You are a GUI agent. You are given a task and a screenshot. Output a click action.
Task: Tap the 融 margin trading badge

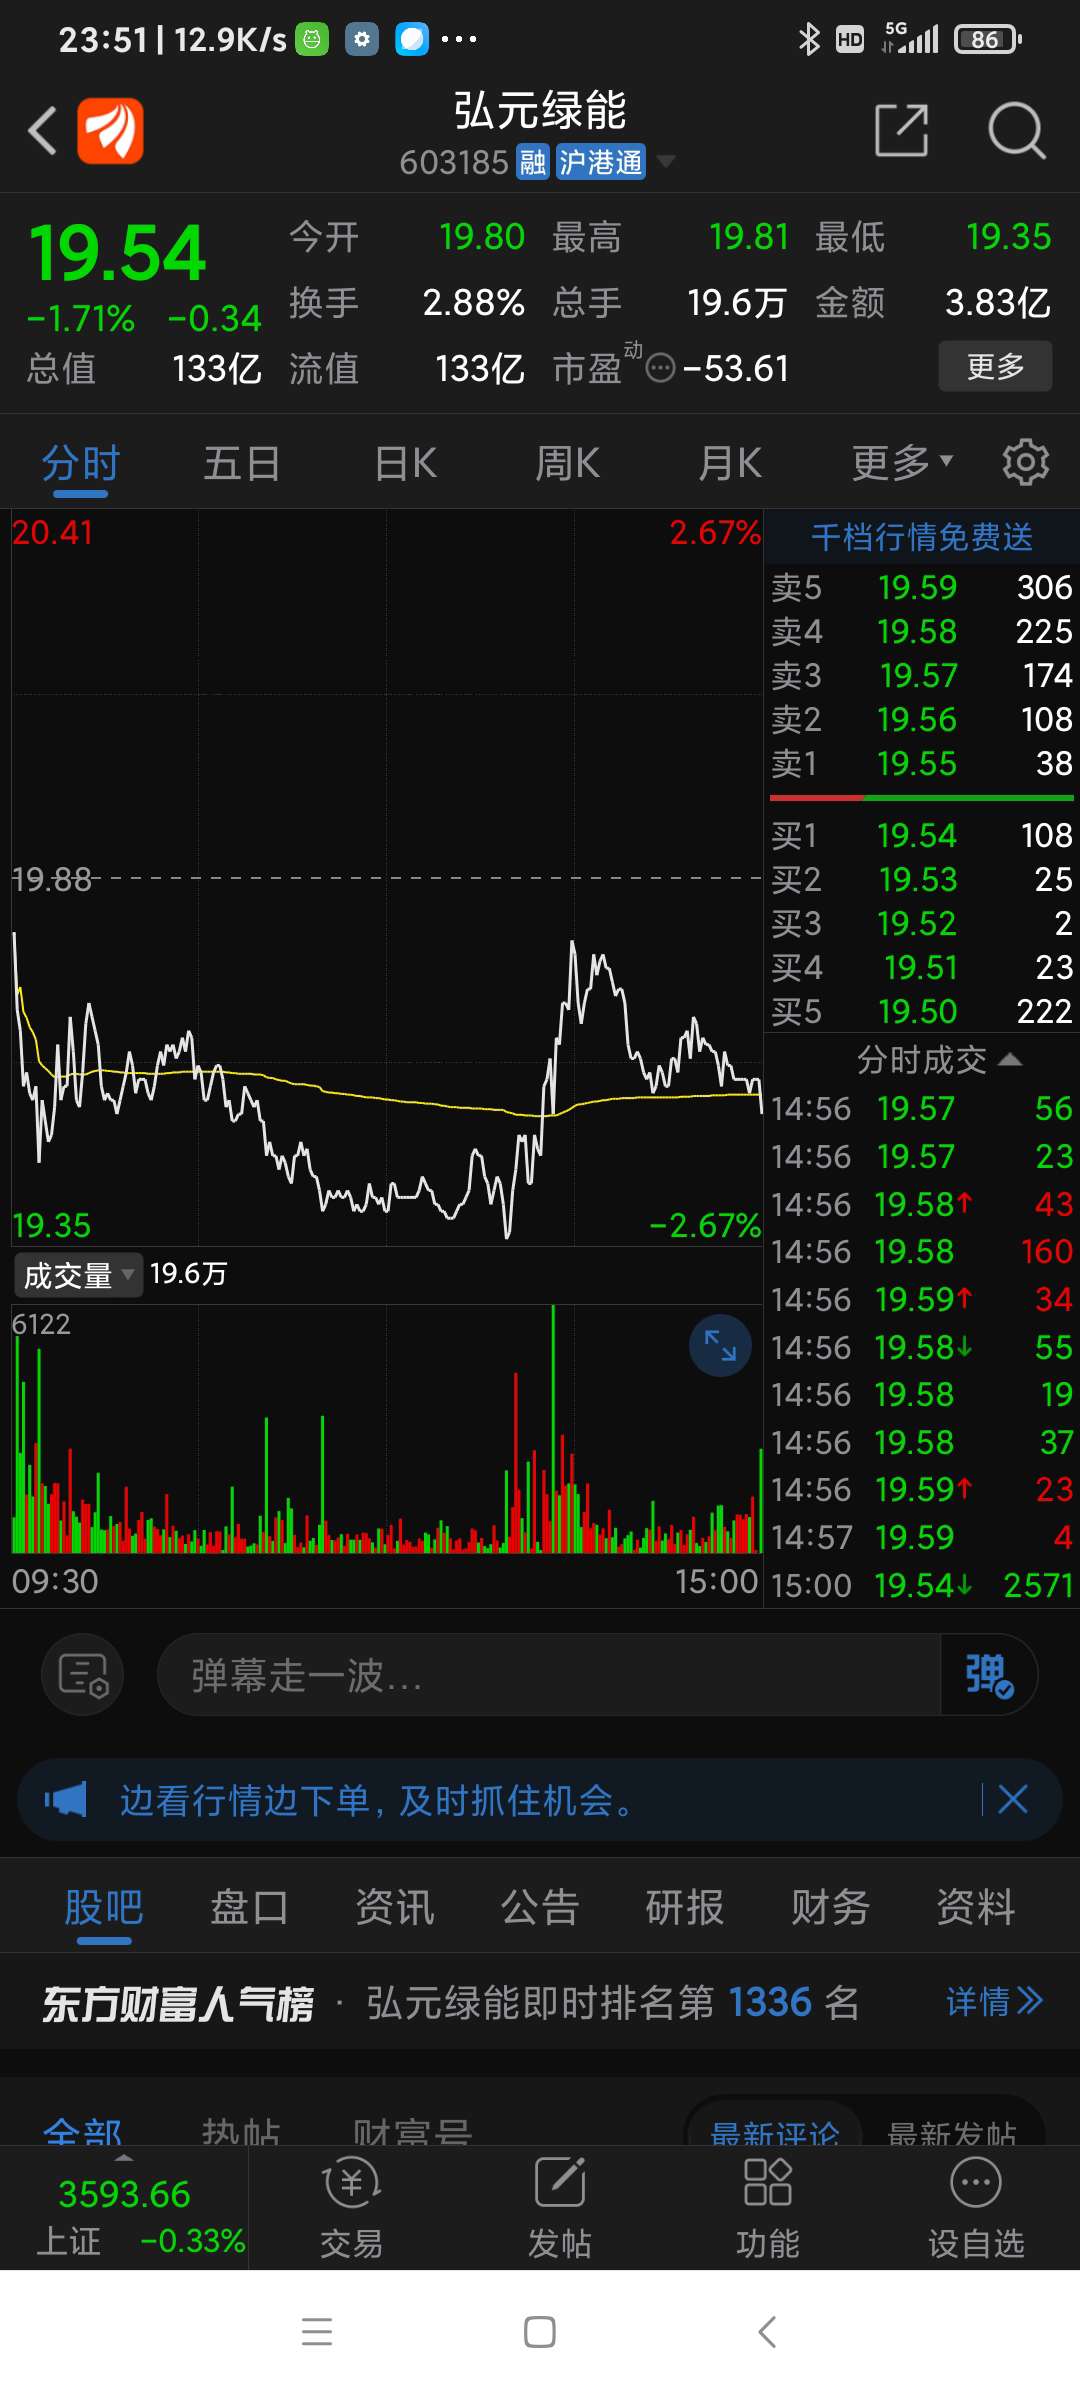(x=532, y=162)
